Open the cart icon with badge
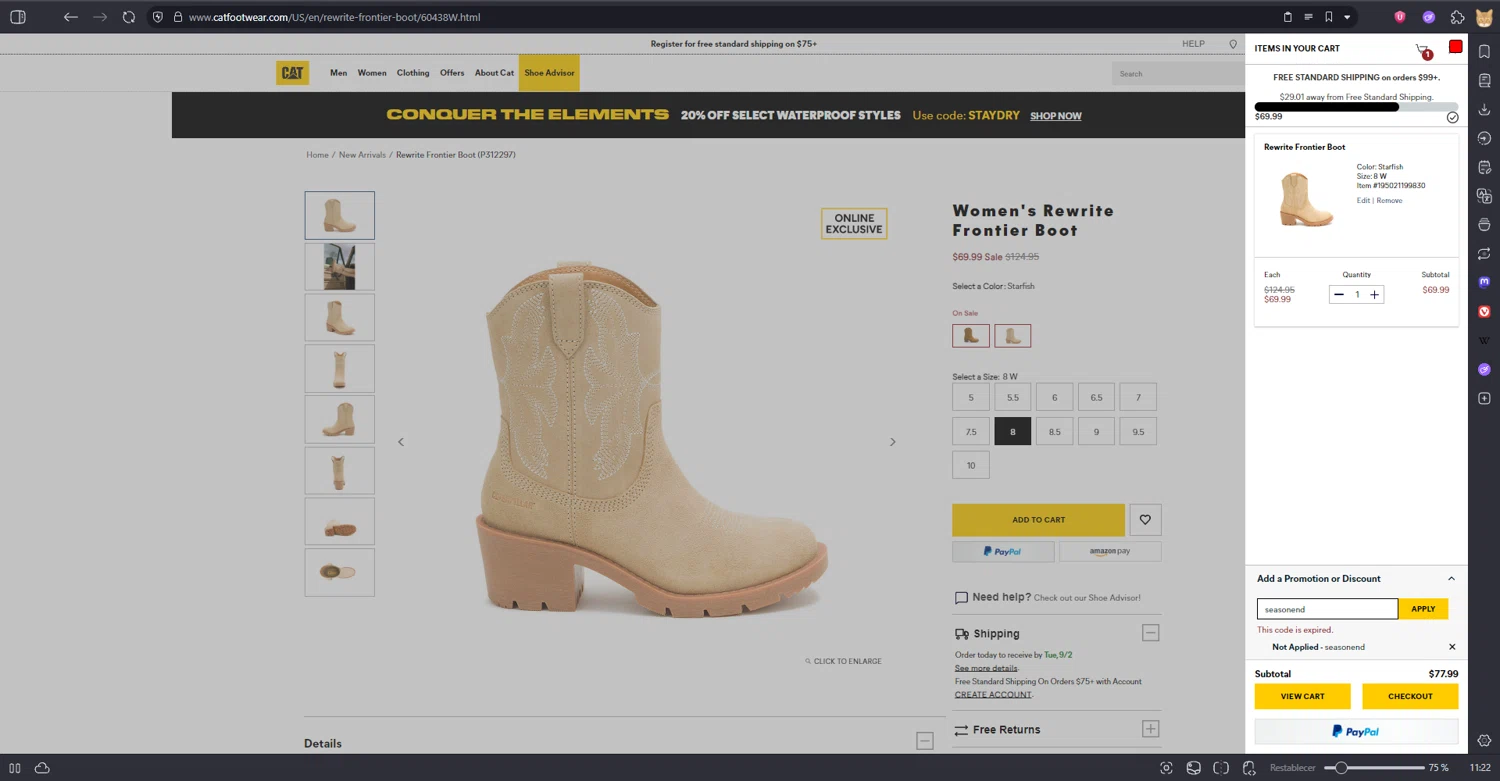1500x781 pixels. (x=1424, y=50)
